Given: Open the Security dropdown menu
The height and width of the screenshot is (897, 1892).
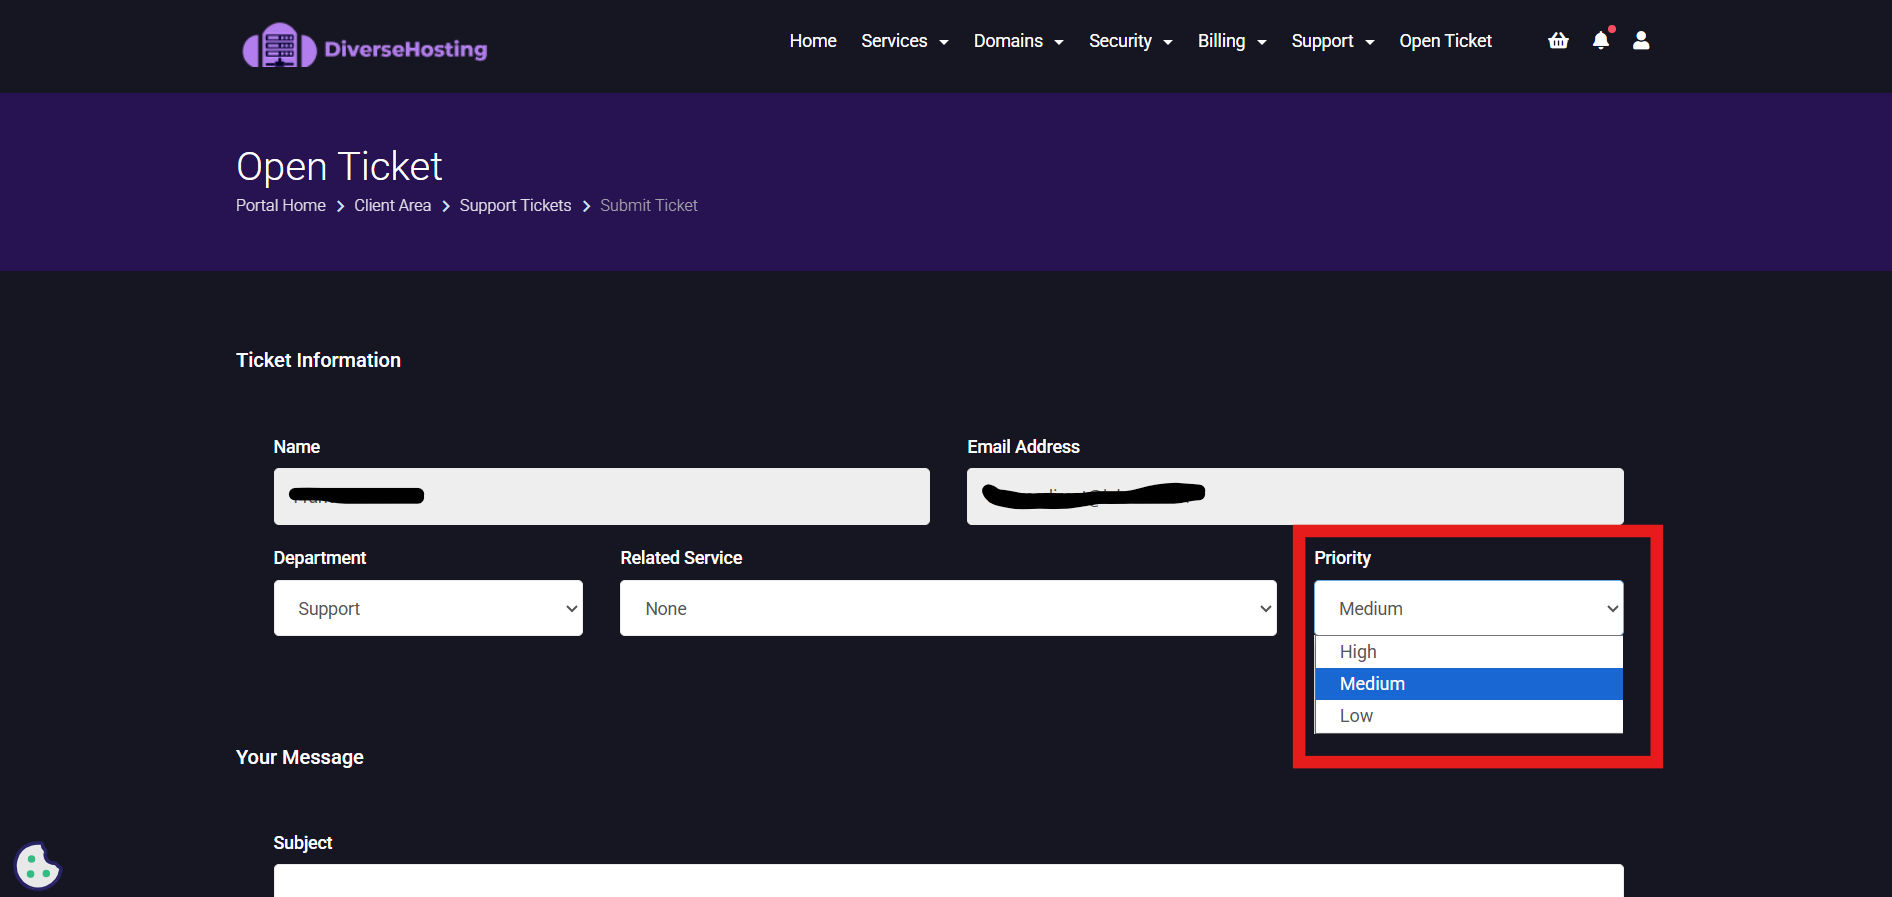Looking at the screenshot, I should [x=1130, y=41].
